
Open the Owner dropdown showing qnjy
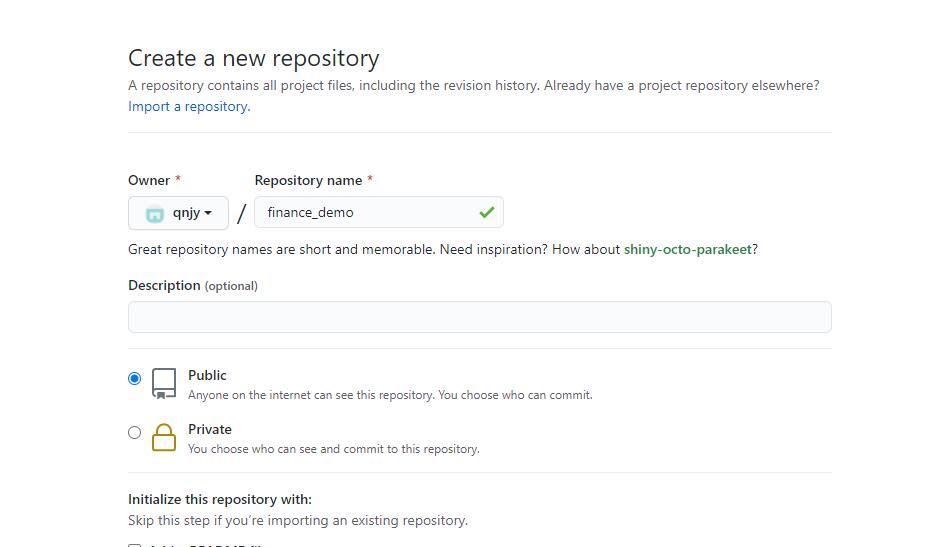click(x=178, y=213)
